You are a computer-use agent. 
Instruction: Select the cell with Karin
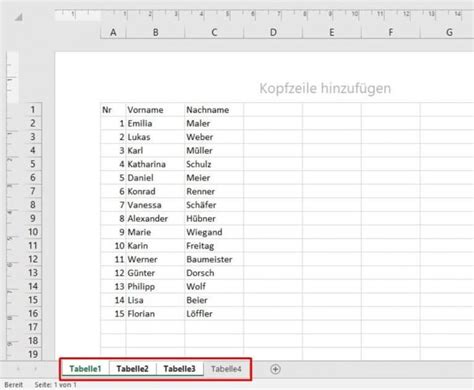tap(155, 246)
